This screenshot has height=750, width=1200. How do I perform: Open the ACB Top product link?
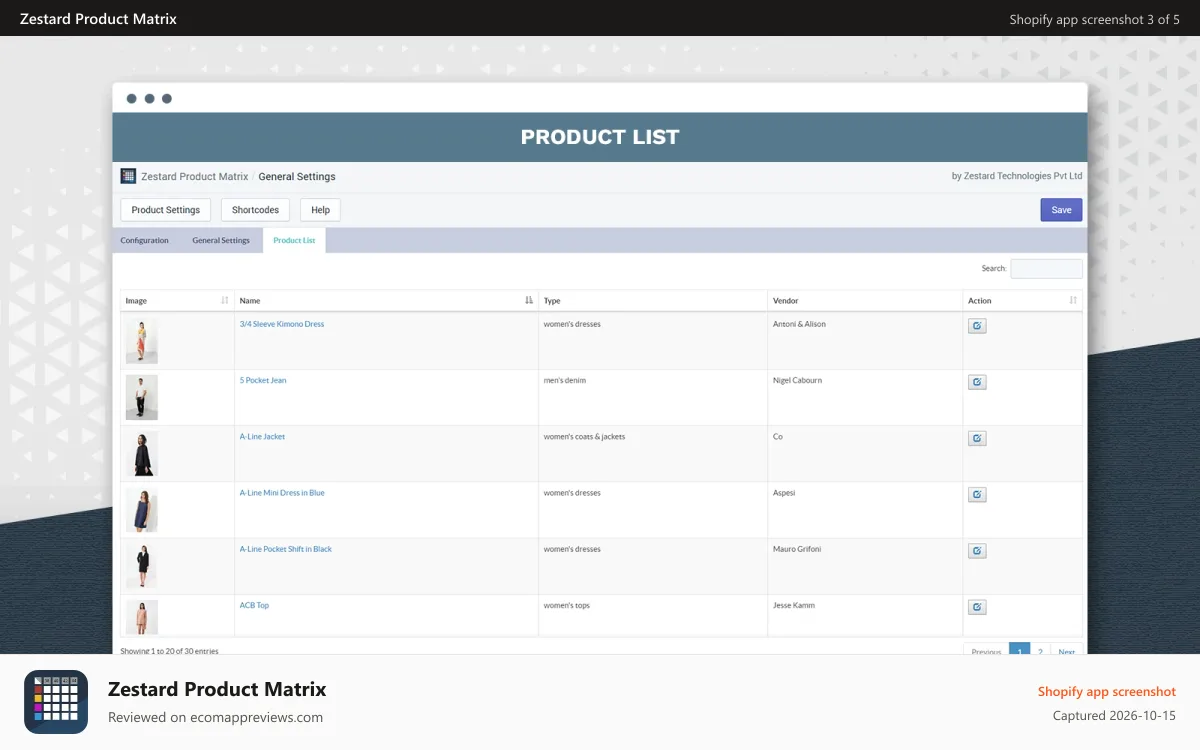coord(254,605)
